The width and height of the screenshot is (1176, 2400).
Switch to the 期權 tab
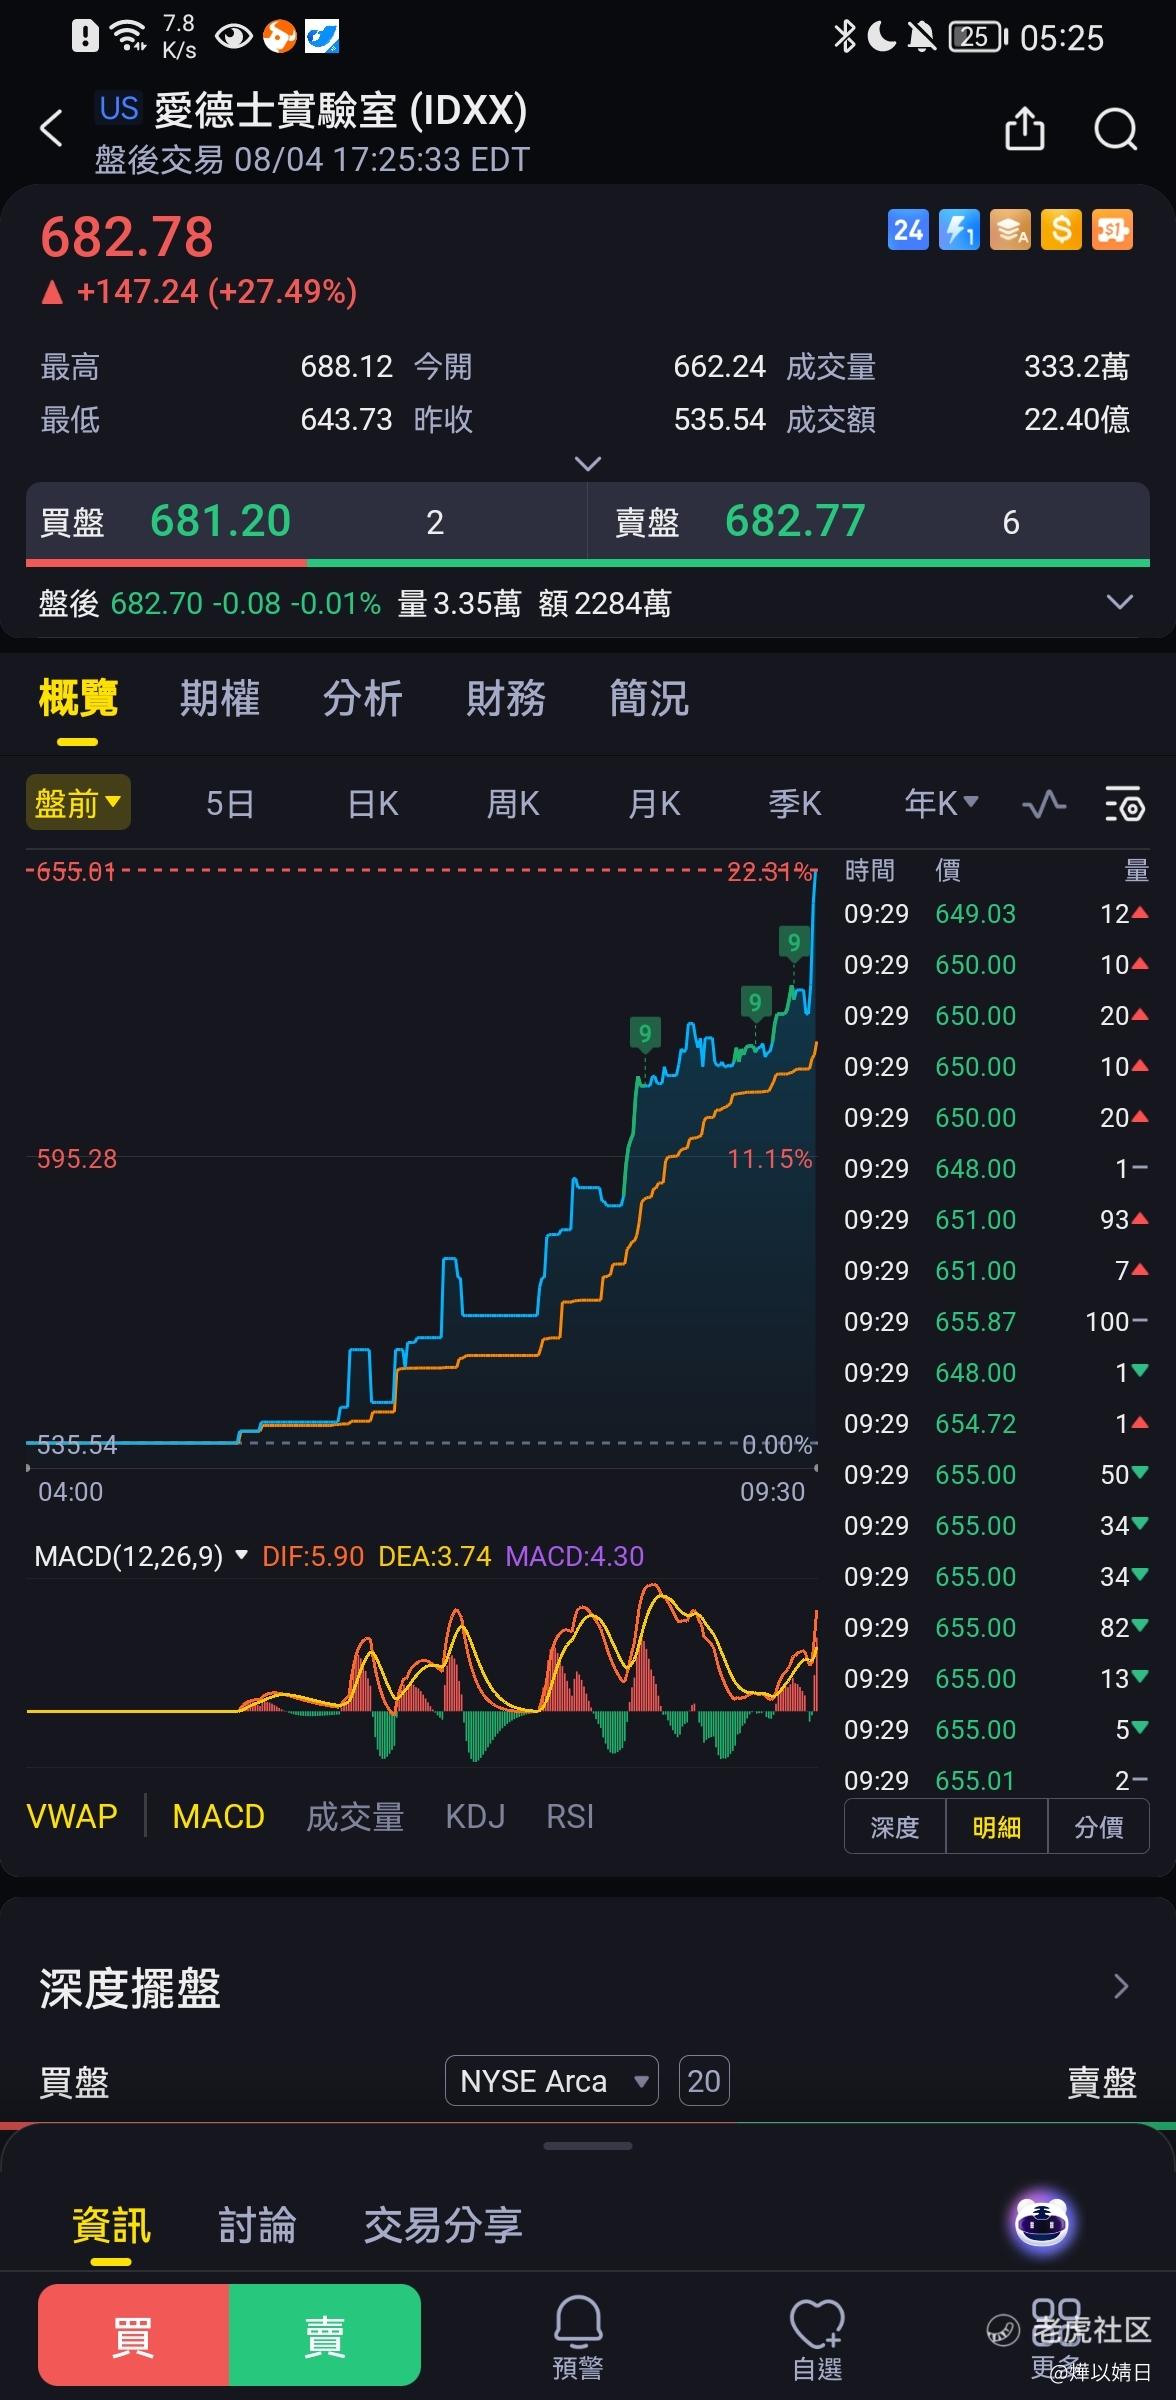click(220, 698)
